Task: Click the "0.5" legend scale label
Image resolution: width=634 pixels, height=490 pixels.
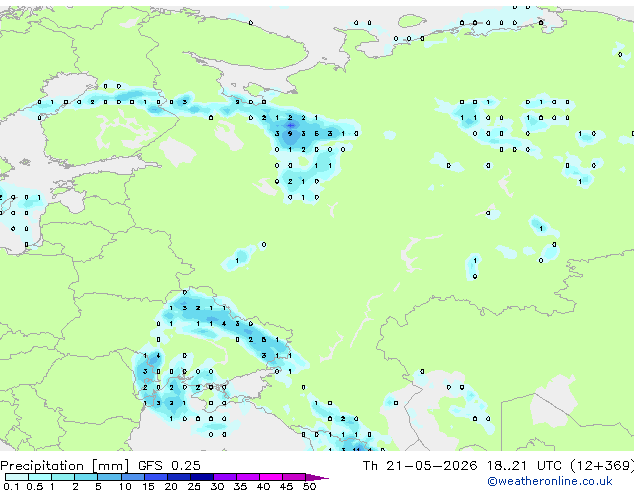Action: [35, 486]
